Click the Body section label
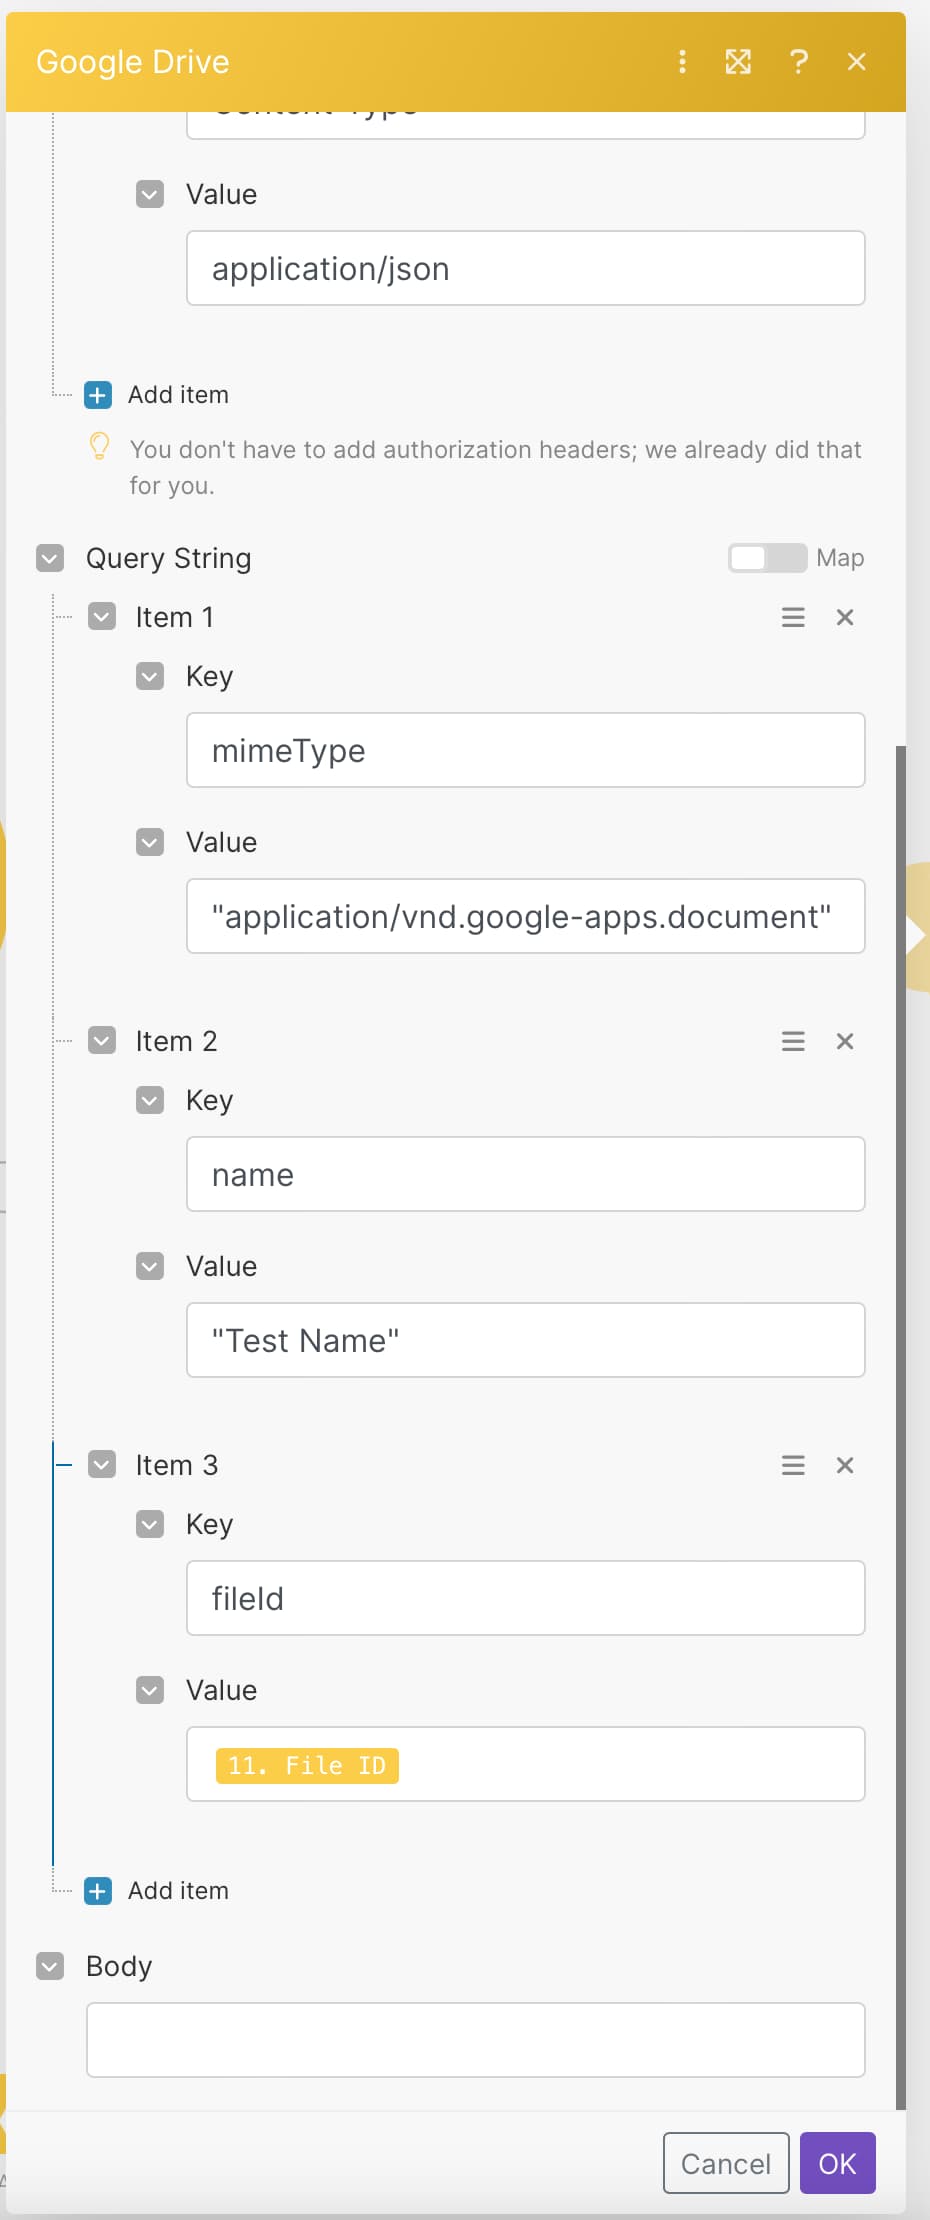 [119, 1966]
